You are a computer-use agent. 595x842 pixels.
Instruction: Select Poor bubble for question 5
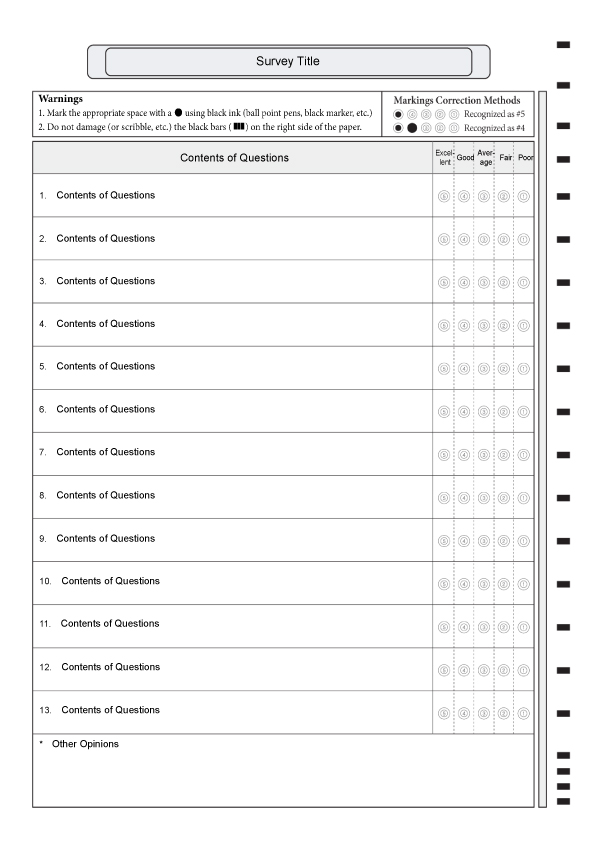[524, 369]
